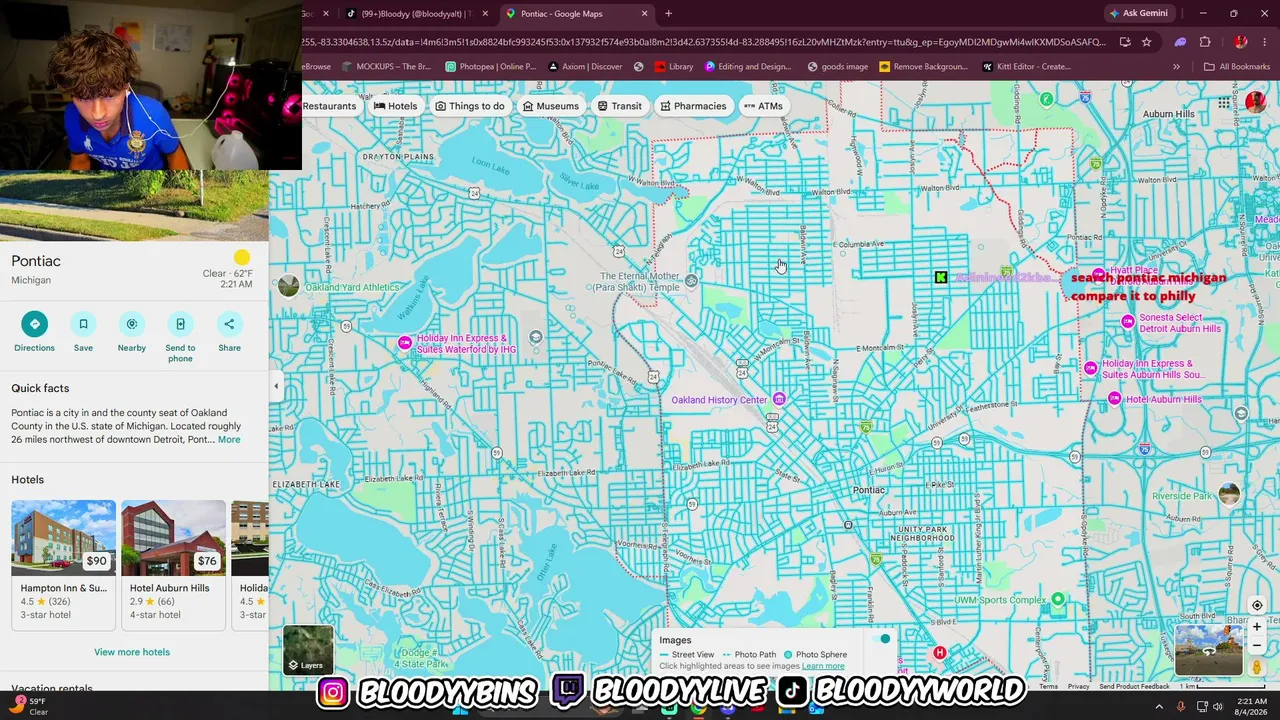
Task: Toggle the Images layer switch off
Action: click(x=879, y=639)
